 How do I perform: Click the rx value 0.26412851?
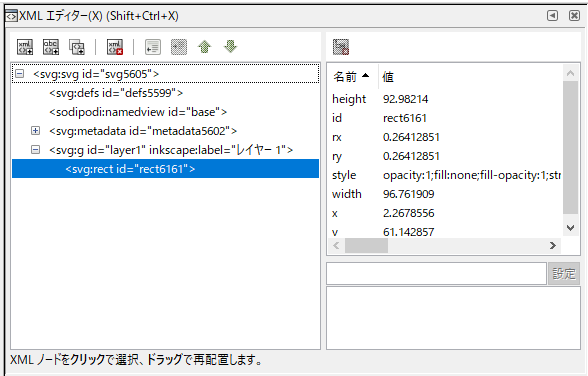[x=411, y=137]
